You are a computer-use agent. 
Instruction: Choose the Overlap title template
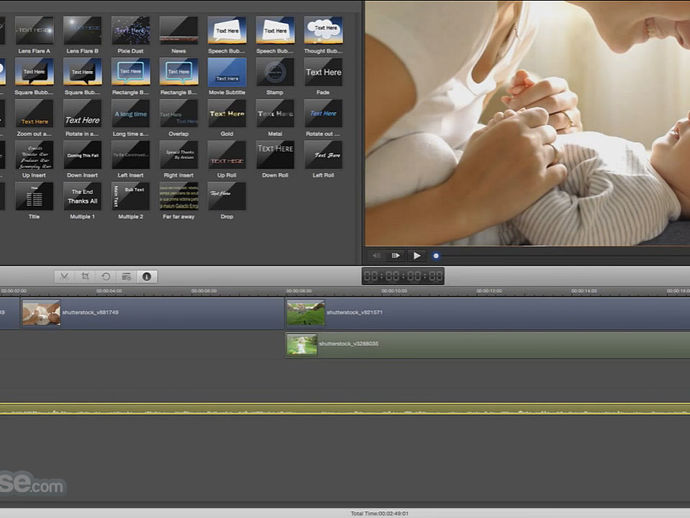179,118
